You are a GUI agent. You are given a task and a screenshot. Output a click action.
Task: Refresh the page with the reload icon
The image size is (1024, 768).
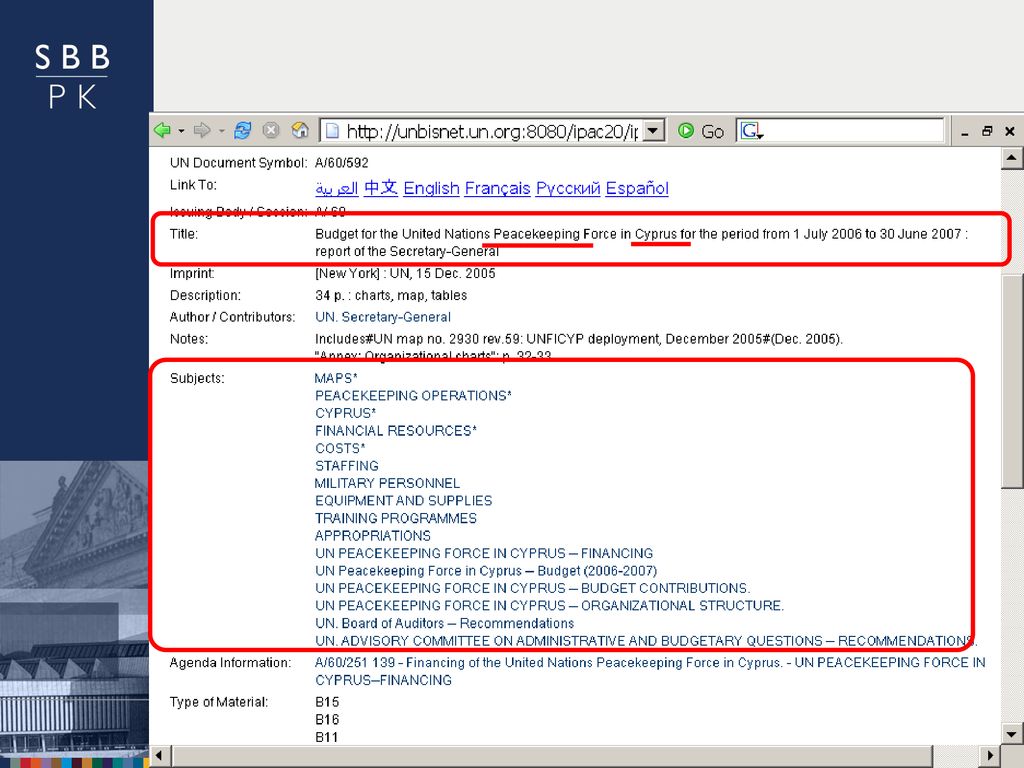(x=243, y=131)
